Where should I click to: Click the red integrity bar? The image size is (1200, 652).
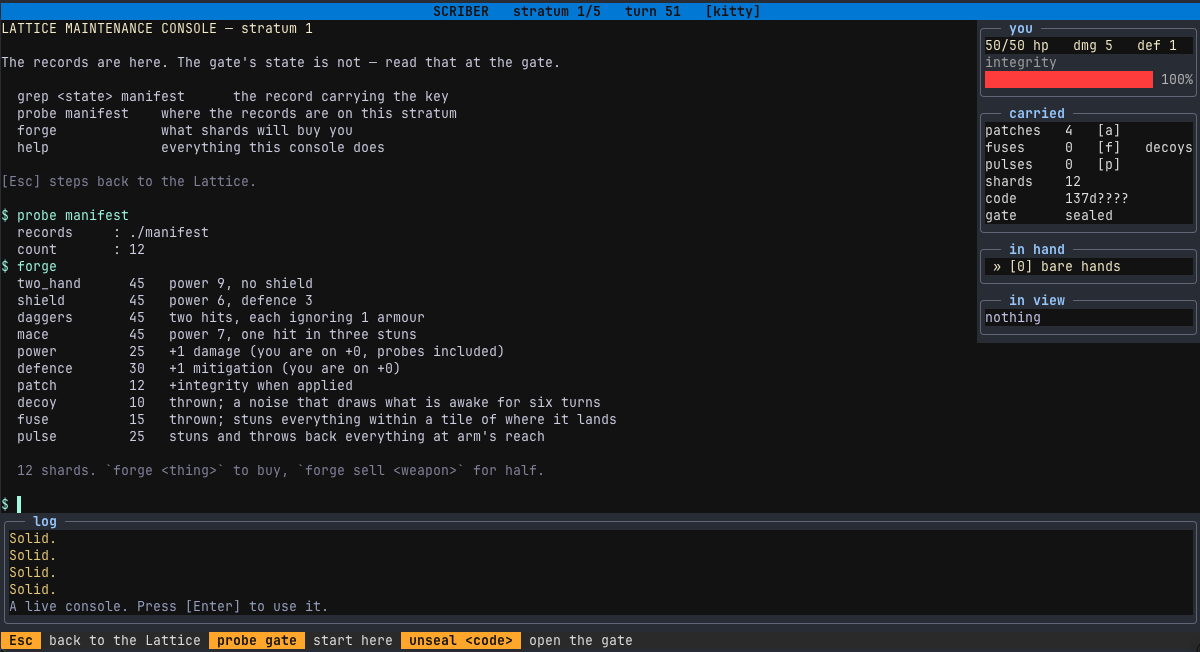click(x=1068, y=79)
